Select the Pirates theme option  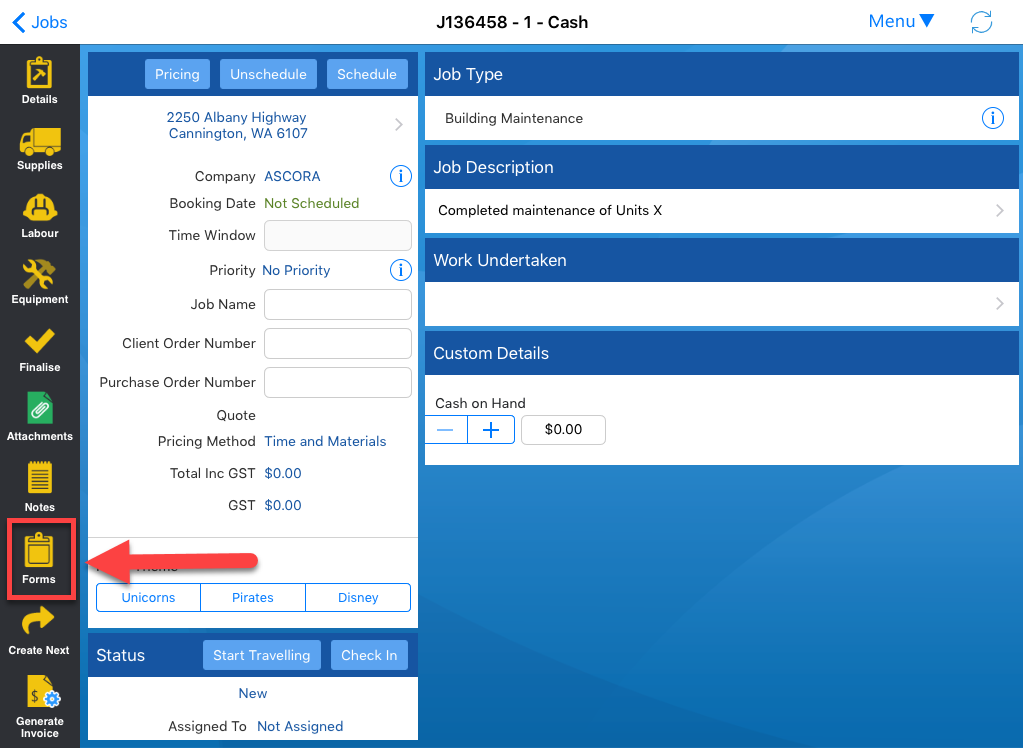[x=253, y=597]
